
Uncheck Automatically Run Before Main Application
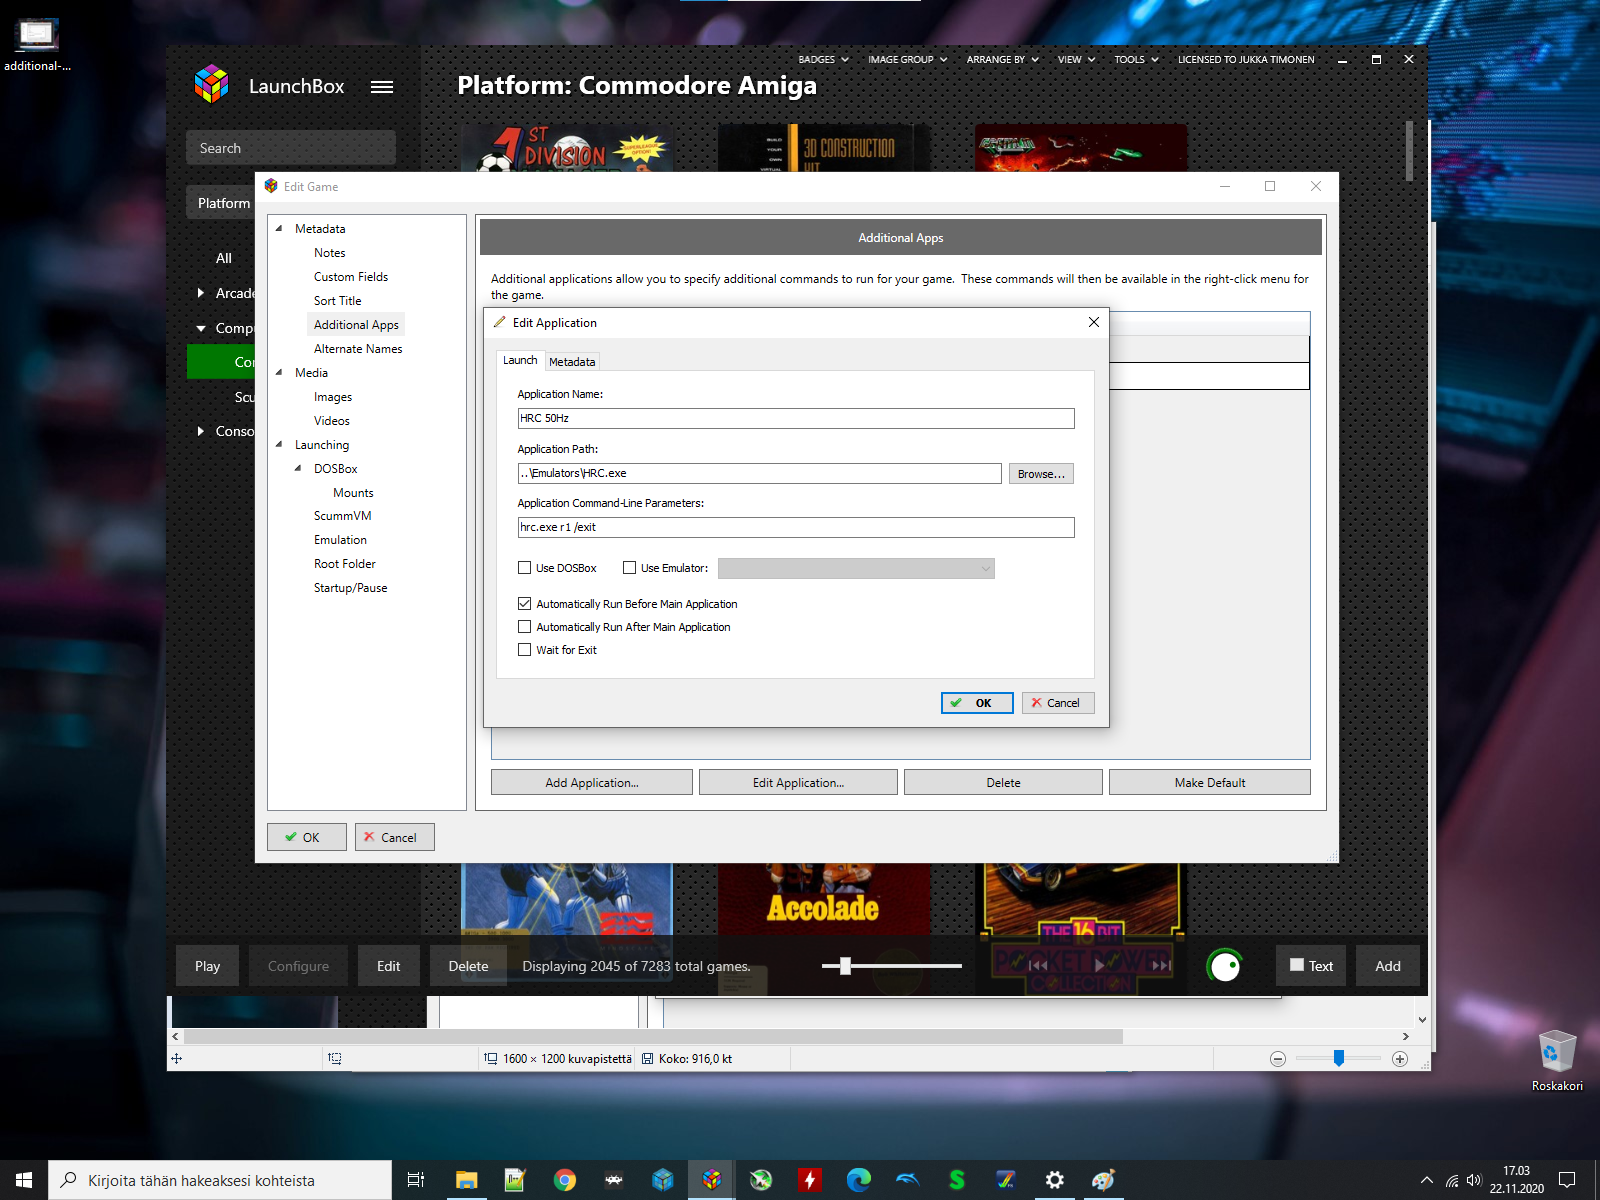524,604
